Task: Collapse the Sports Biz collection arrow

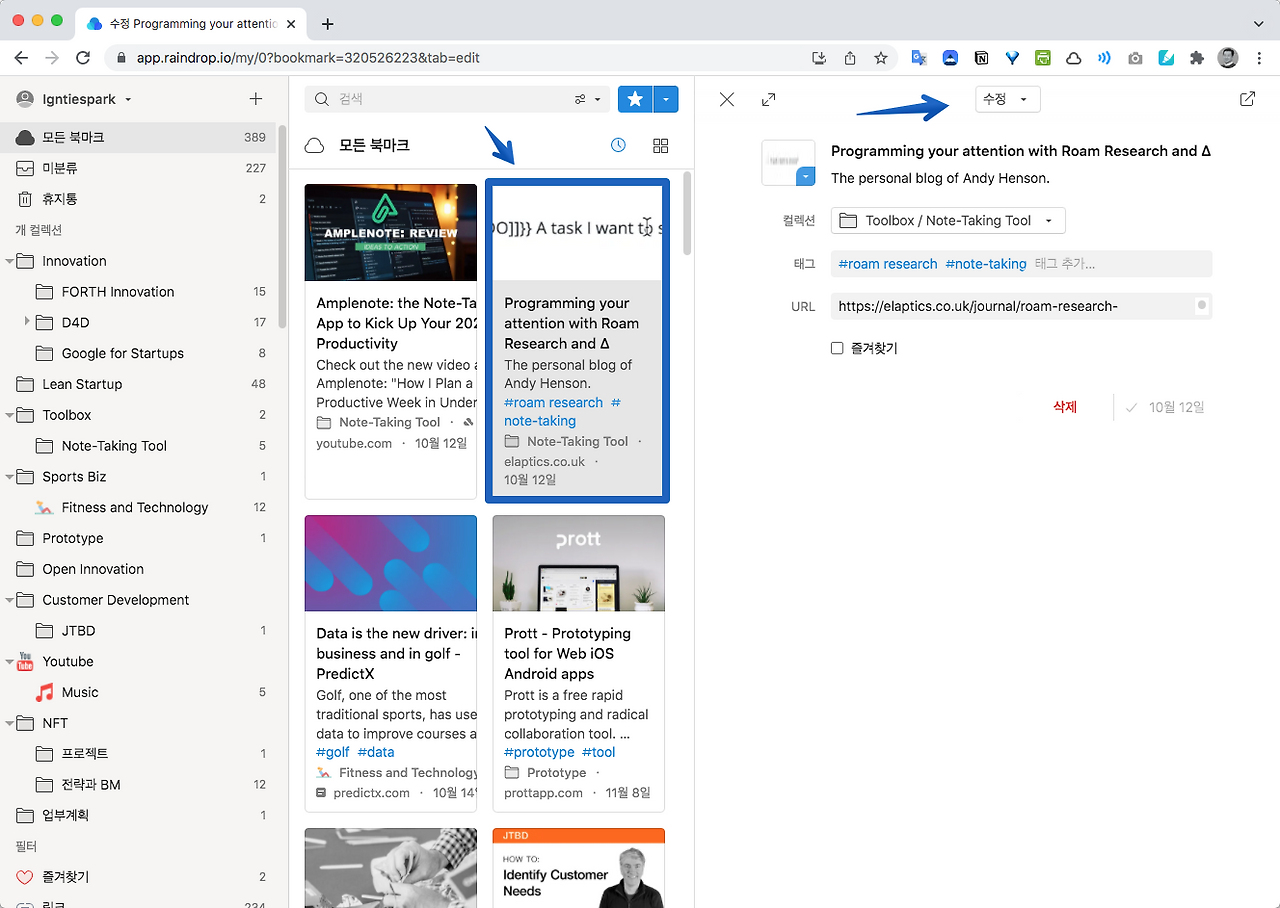Action: point(10,477)
